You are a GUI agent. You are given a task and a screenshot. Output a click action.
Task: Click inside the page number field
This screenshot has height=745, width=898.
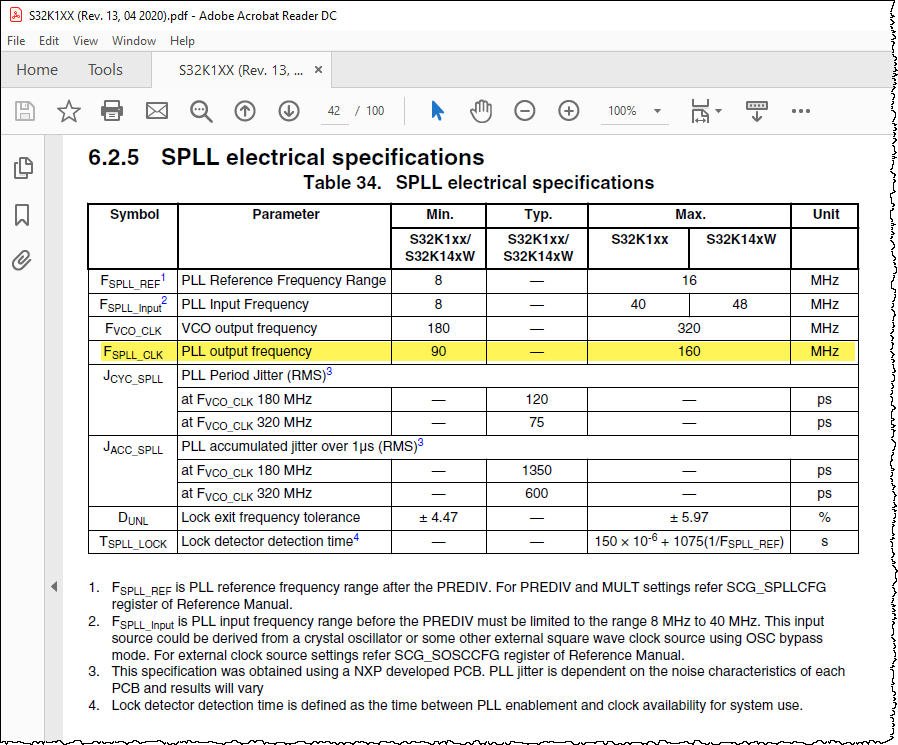(x=334, y=111)
